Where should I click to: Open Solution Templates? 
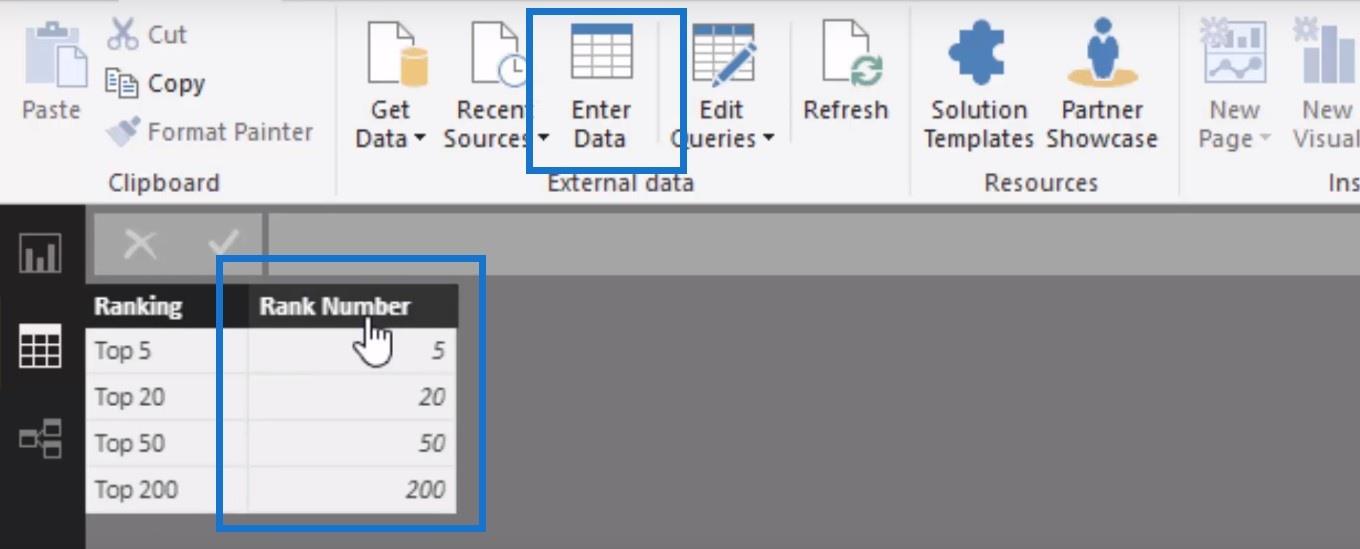pyautogui.click(x=978, y=84)
